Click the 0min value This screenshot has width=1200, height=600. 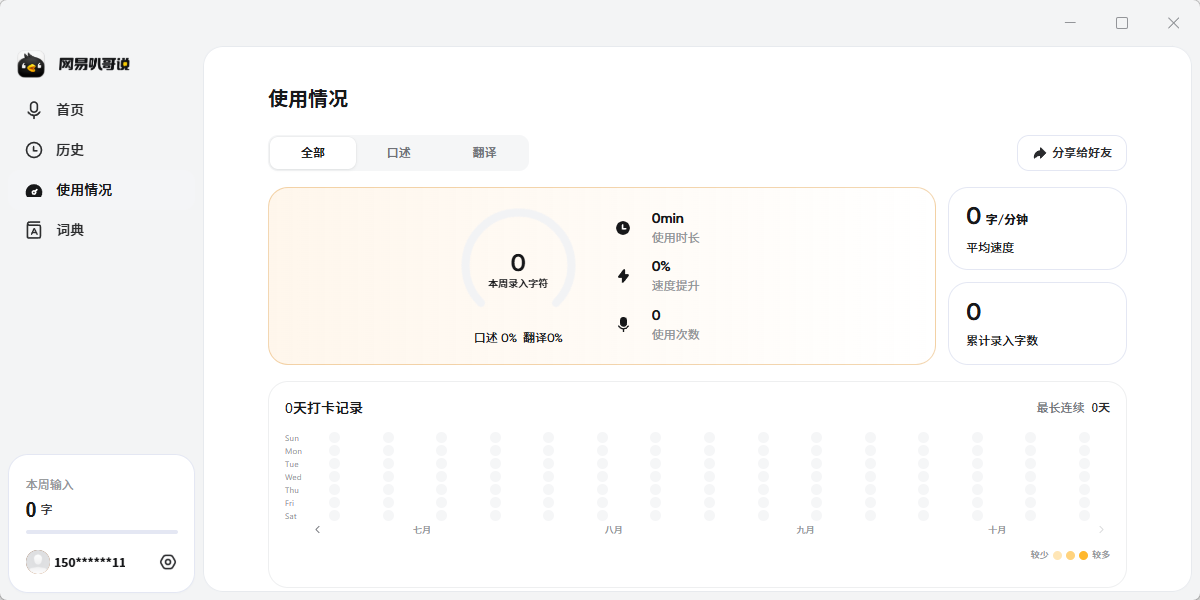[668, 218]
